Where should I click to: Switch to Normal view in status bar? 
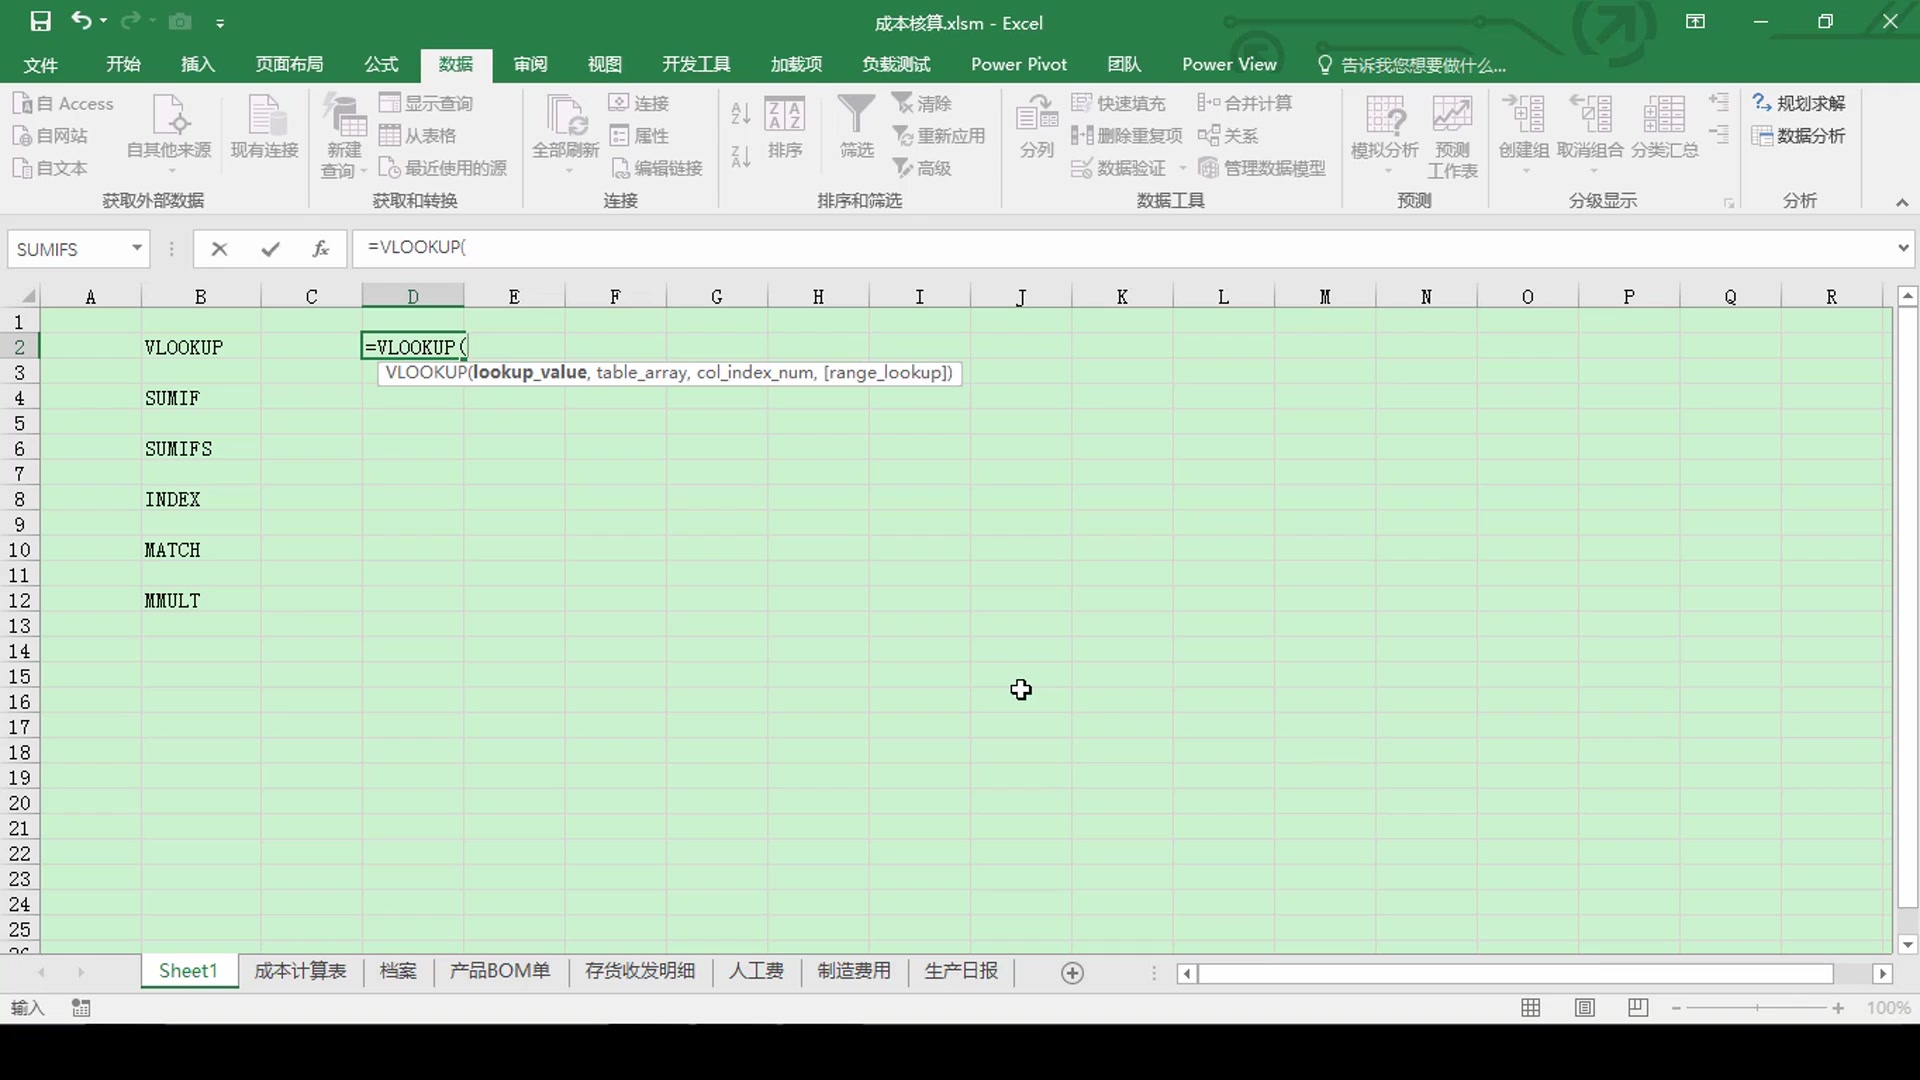(1530, 1008)
